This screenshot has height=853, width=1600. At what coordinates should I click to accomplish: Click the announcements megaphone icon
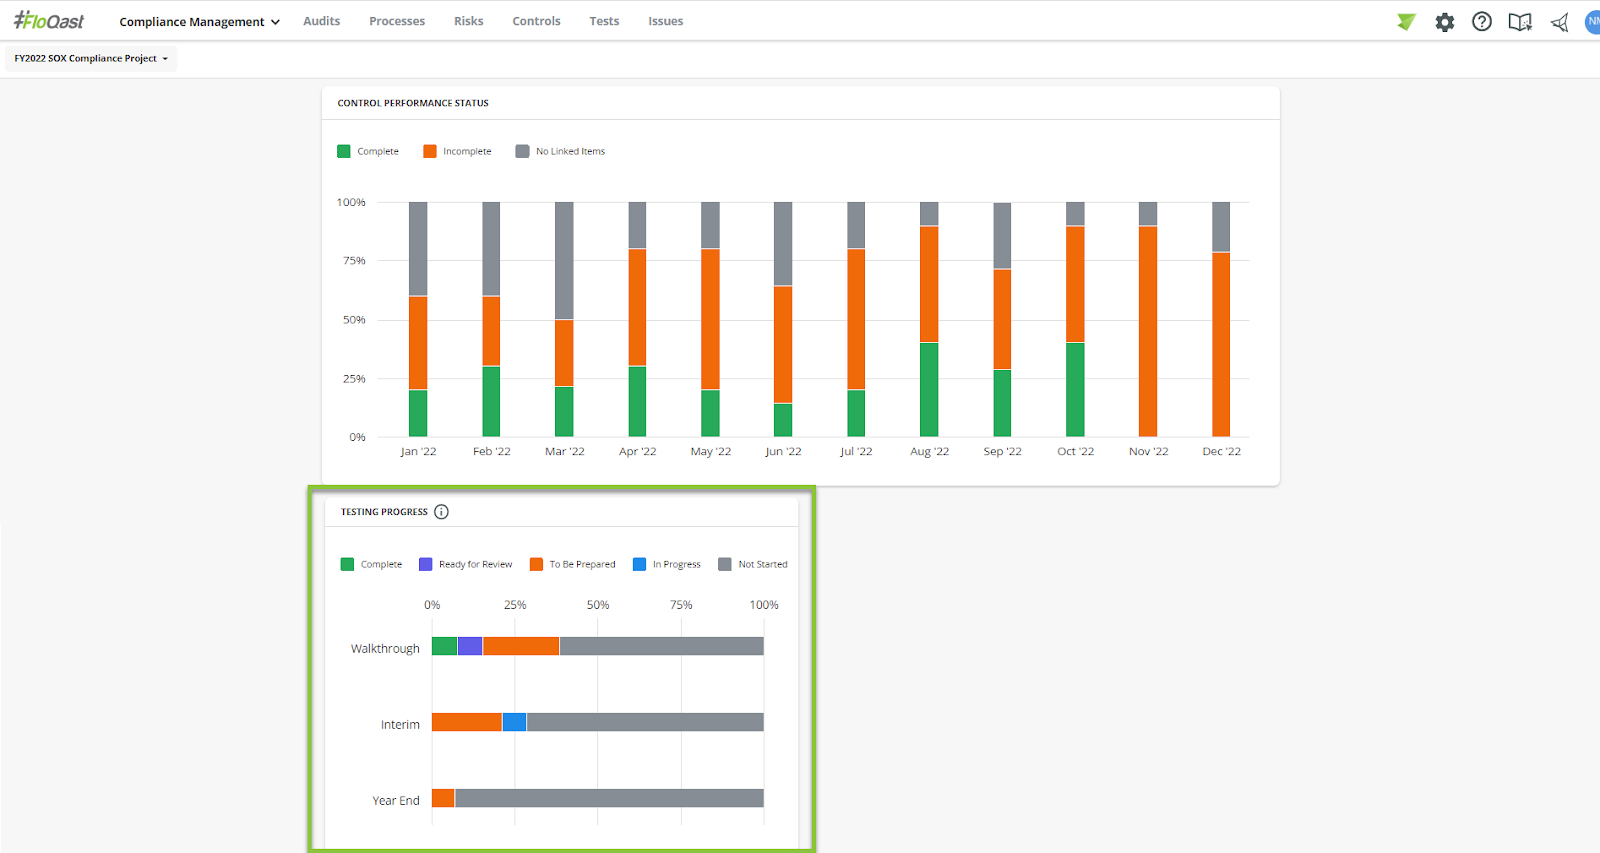1559,22
